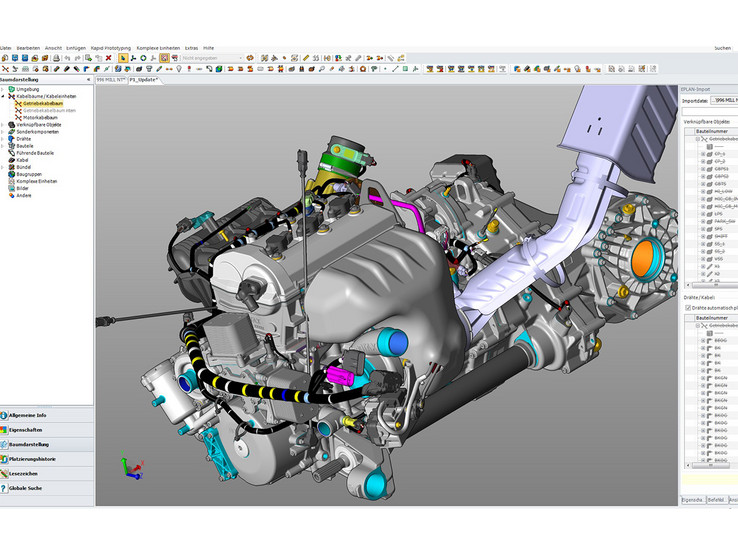Click the Baumdarstellung panel button

tap(47, 444)
